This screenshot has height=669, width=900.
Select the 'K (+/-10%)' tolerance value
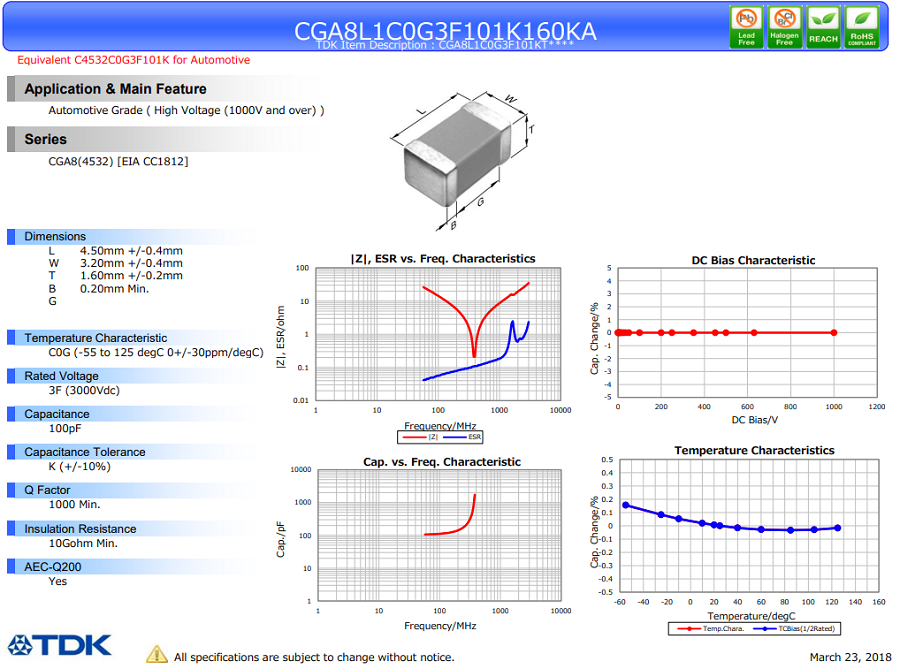(79, 466)
